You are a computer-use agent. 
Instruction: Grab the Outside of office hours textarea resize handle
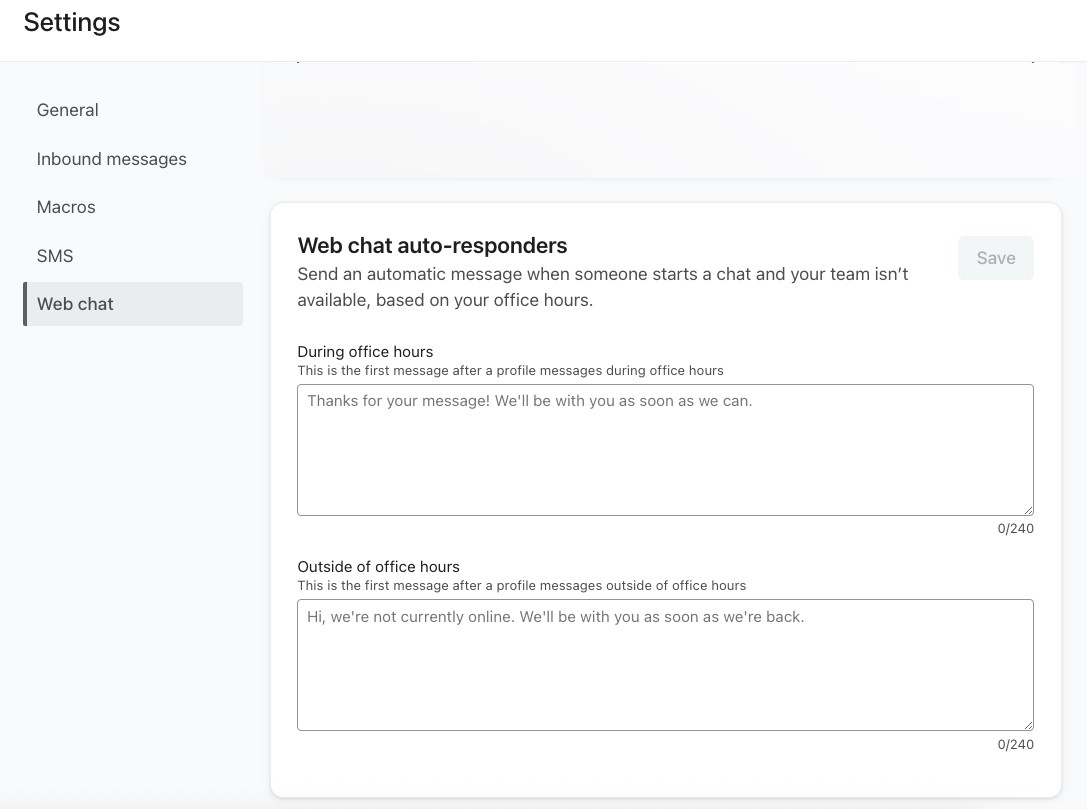point(1027,724)
